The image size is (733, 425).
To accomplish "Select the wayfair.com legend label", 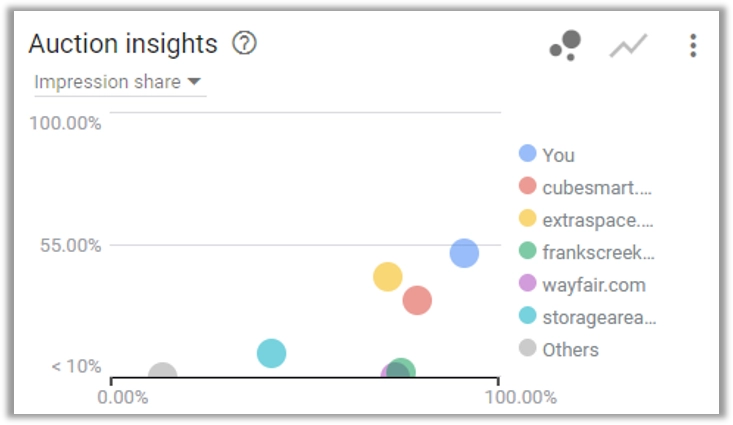I will (594, 285).
